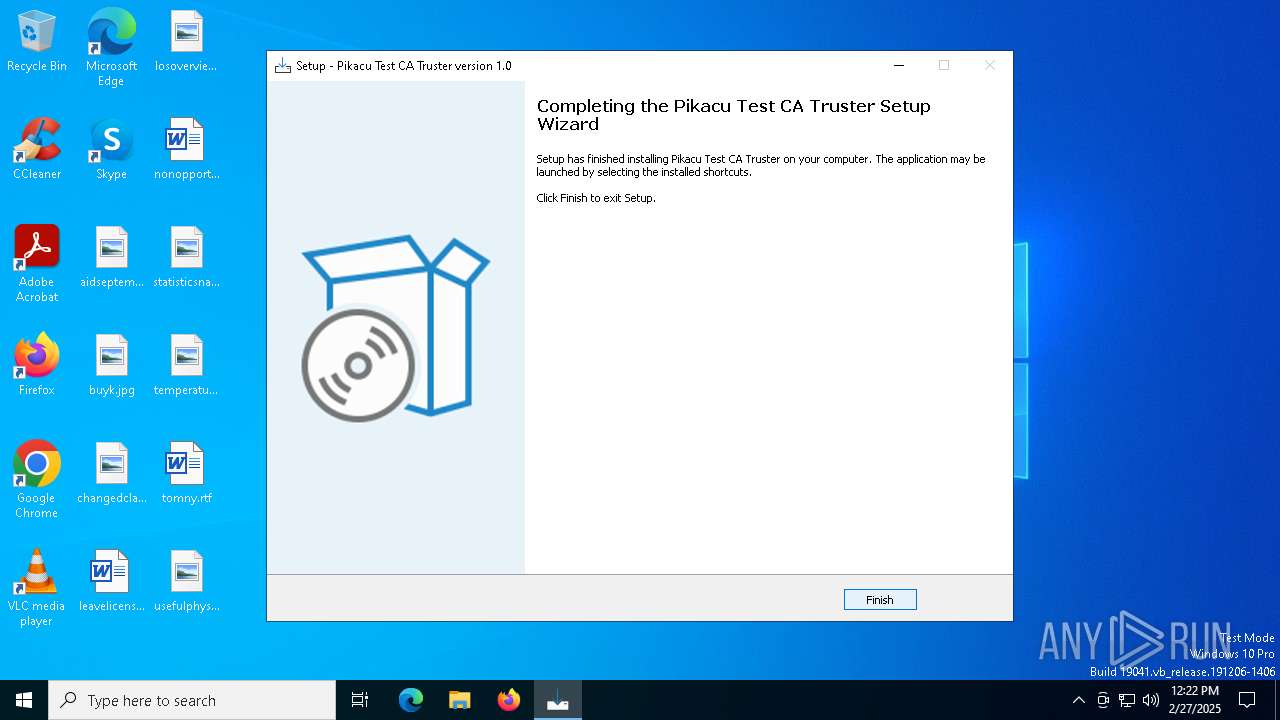
Task: Select the losovervie... image file icon
Action: point(186,42)
